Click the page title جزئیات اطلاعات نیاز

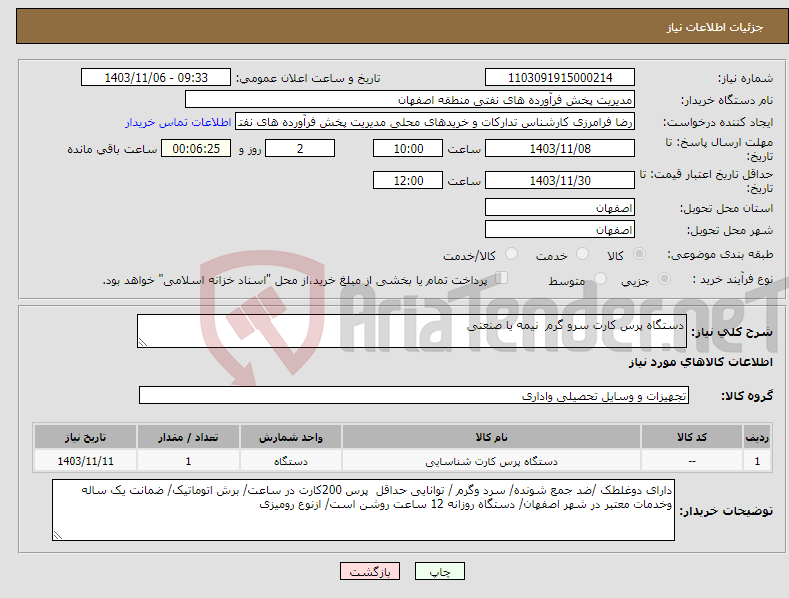715,27
